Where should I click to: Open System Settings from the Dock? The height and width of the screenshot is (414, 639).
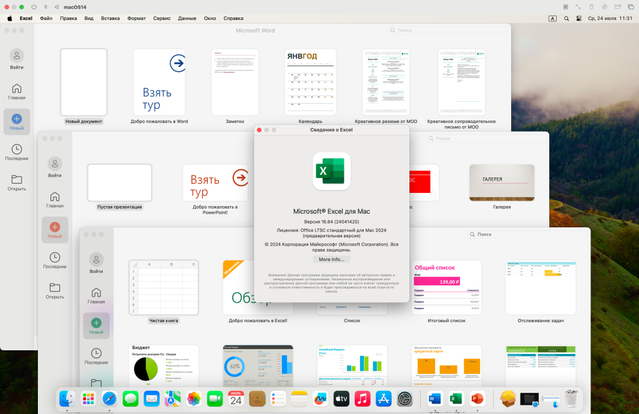(x=405, y=399)
